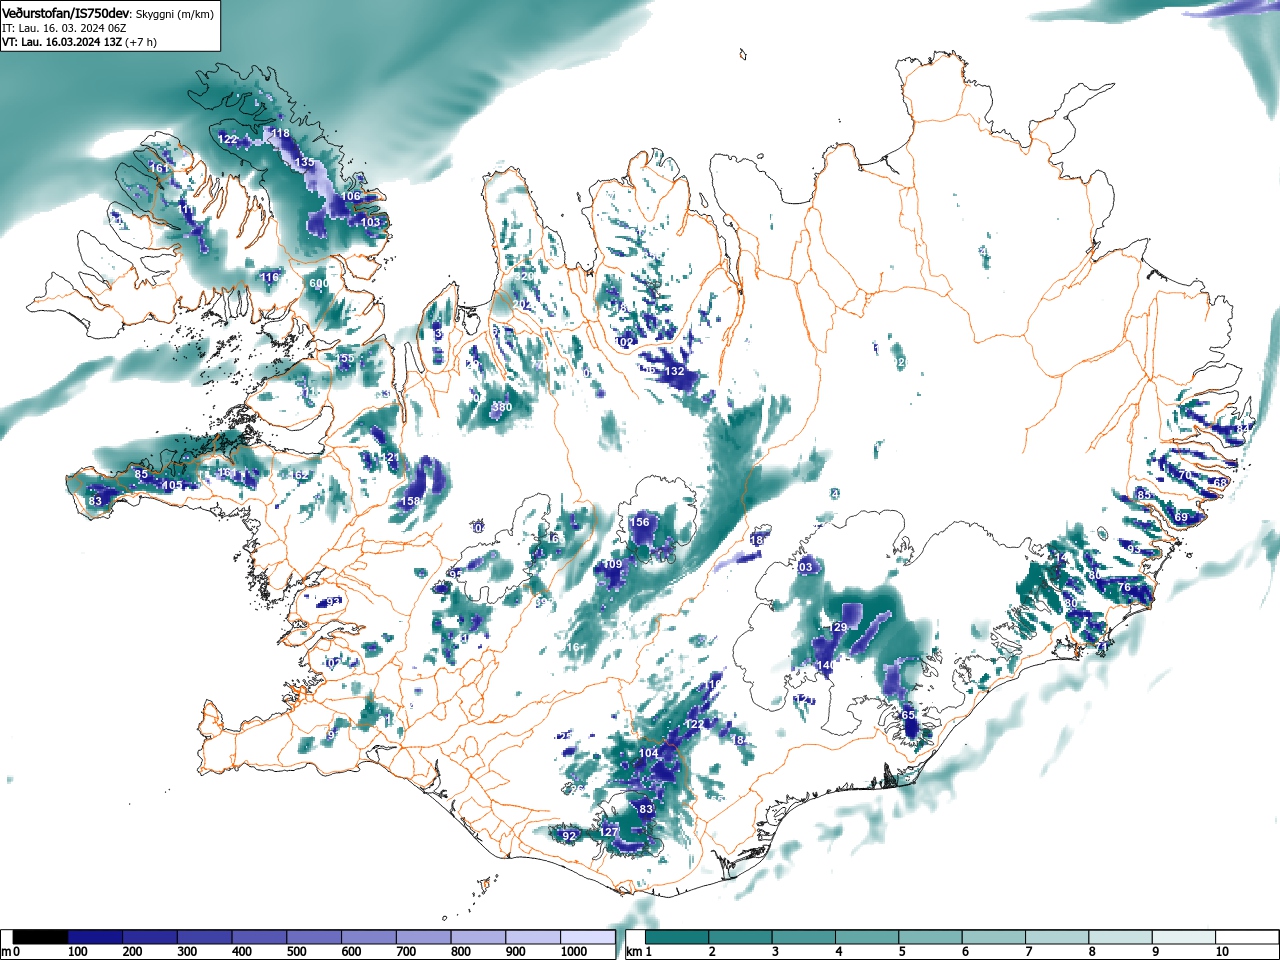
Task: Click the '104' value in south Iceland
Action: tap(648, 754)
